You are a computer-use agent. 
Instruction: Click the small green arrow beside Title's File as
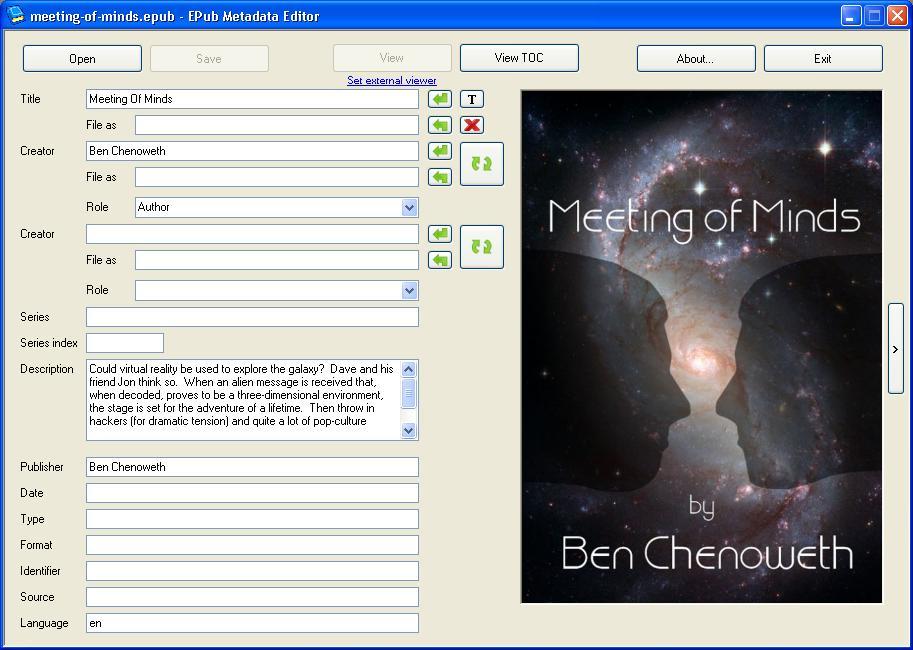click(x=438, y=124)
